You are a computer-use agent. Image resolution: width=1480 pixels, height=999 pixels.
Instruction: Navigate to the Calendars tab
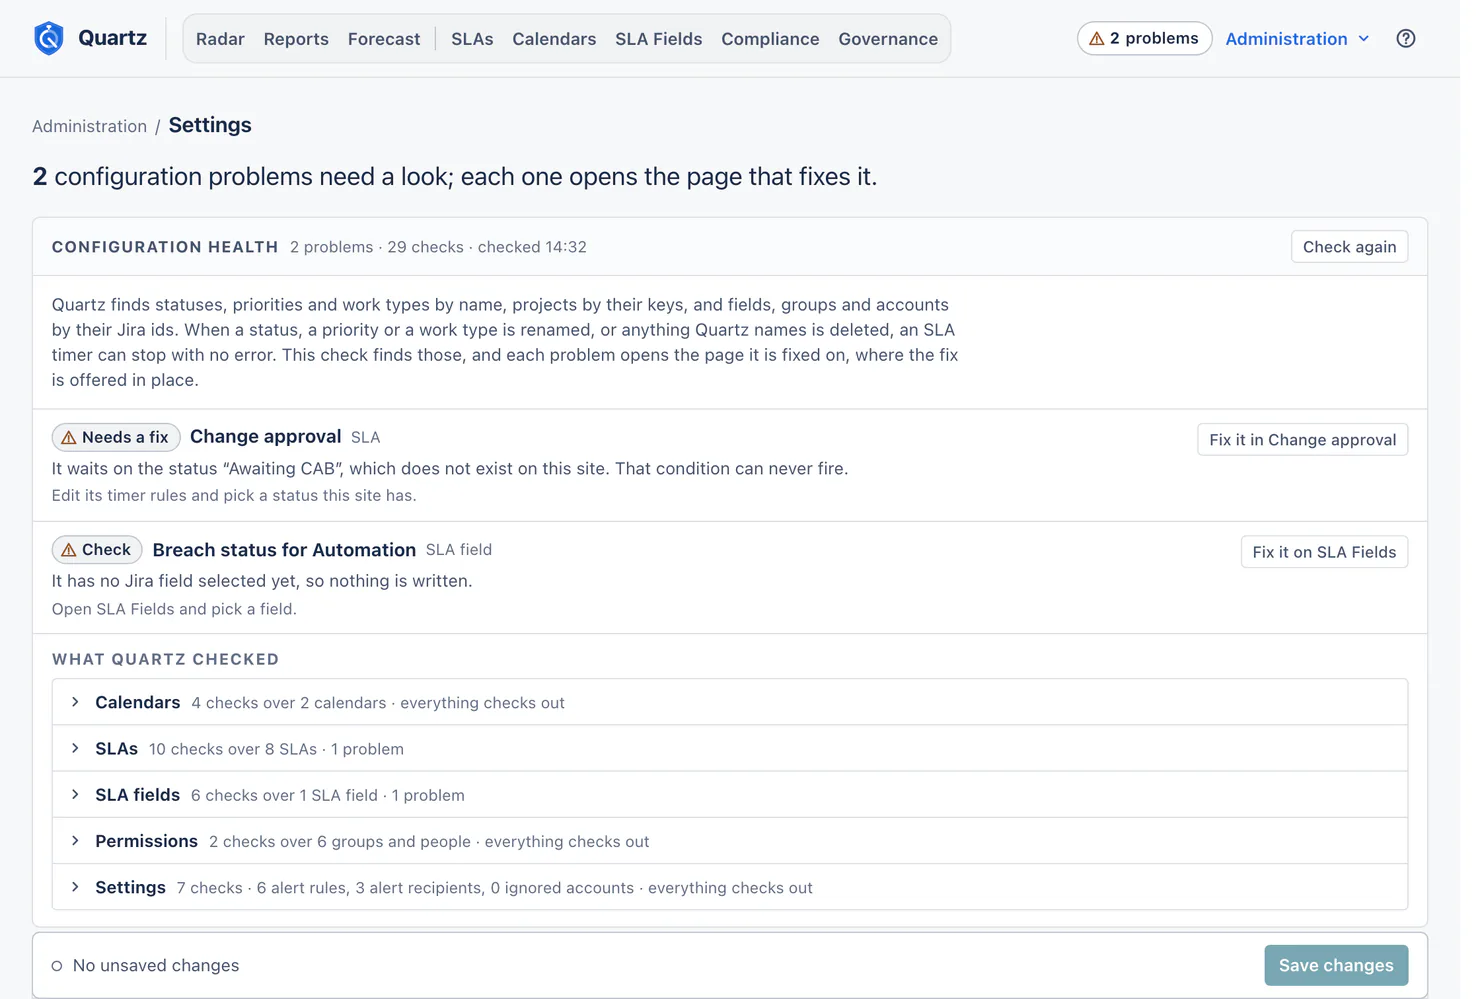click(554, 39)
